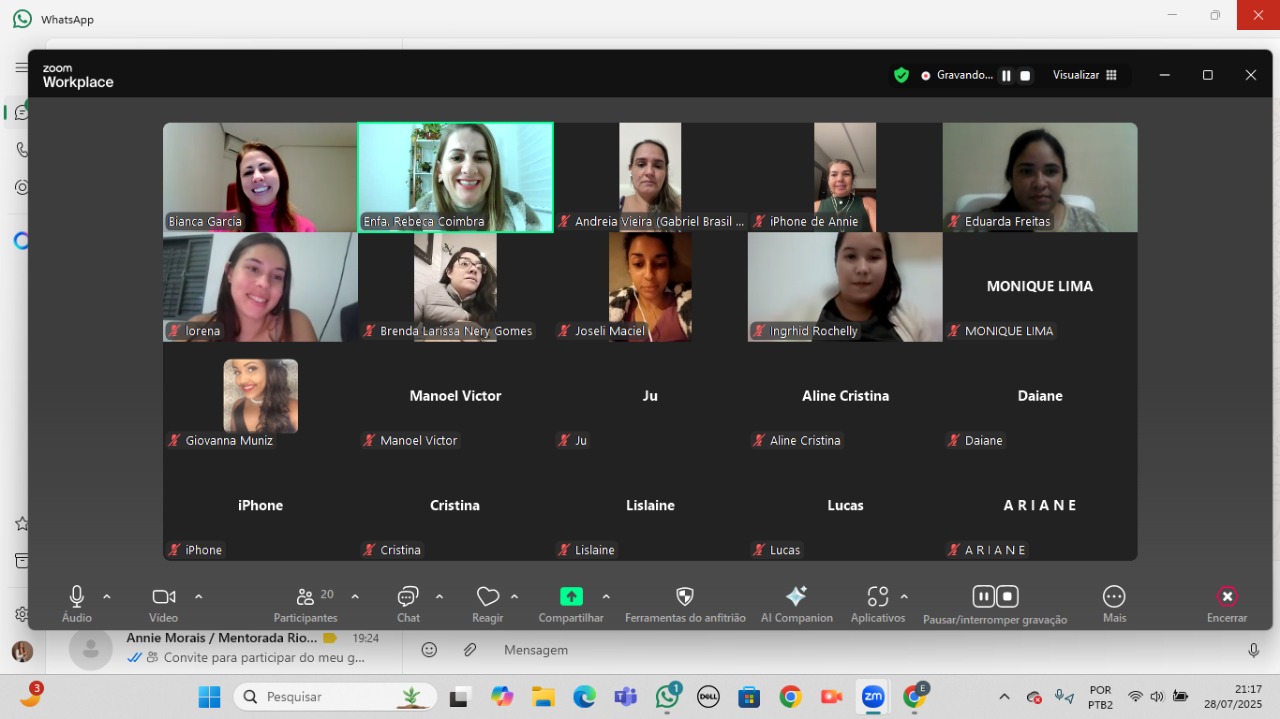Click the green Compartilhar share-screen icon
Screen dimensions: 1280x719
[x=571, y=596]
